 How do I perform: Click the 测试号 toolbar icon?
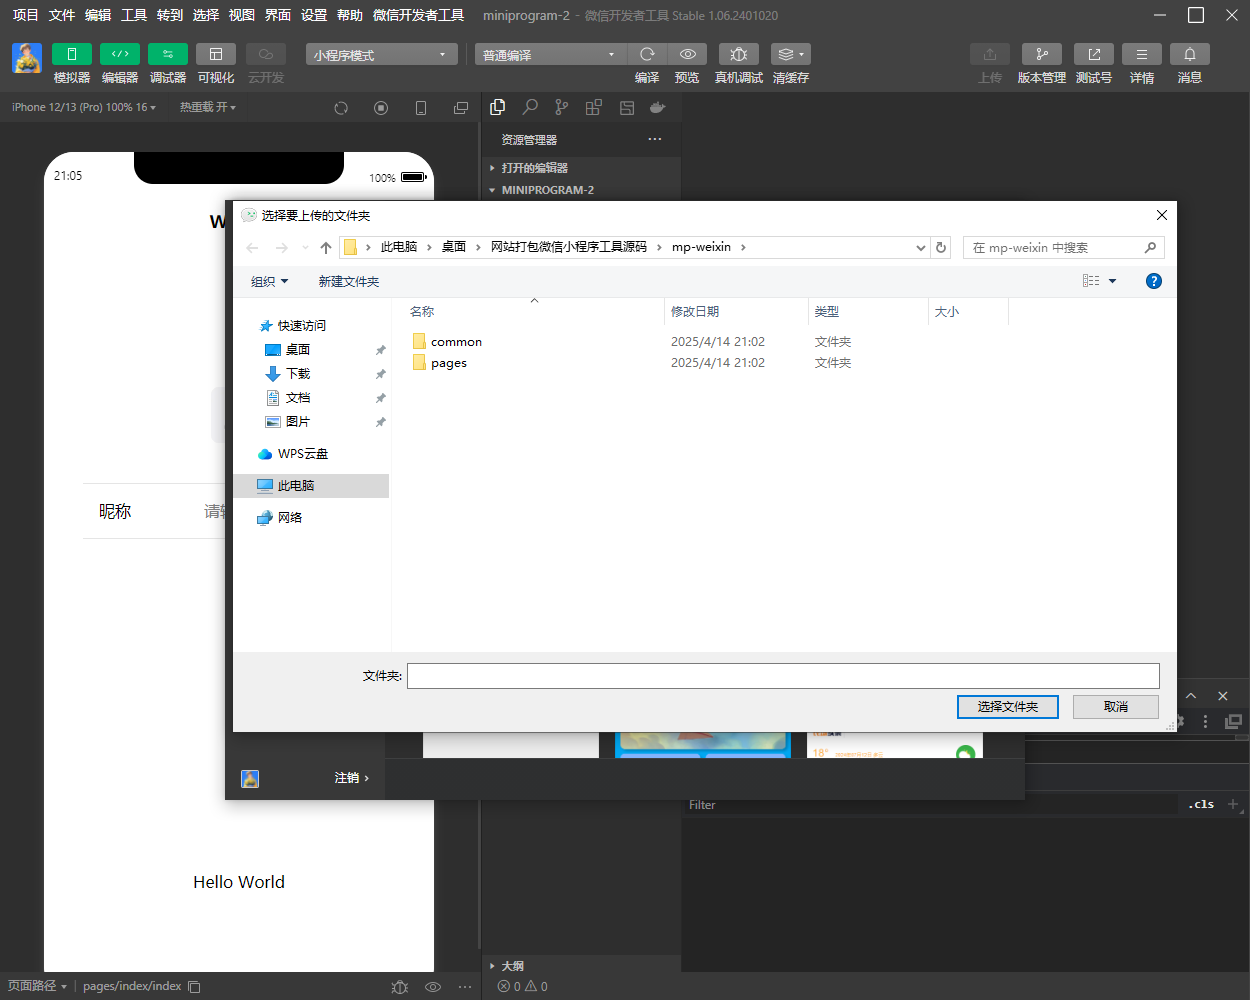click(1094, 54)
